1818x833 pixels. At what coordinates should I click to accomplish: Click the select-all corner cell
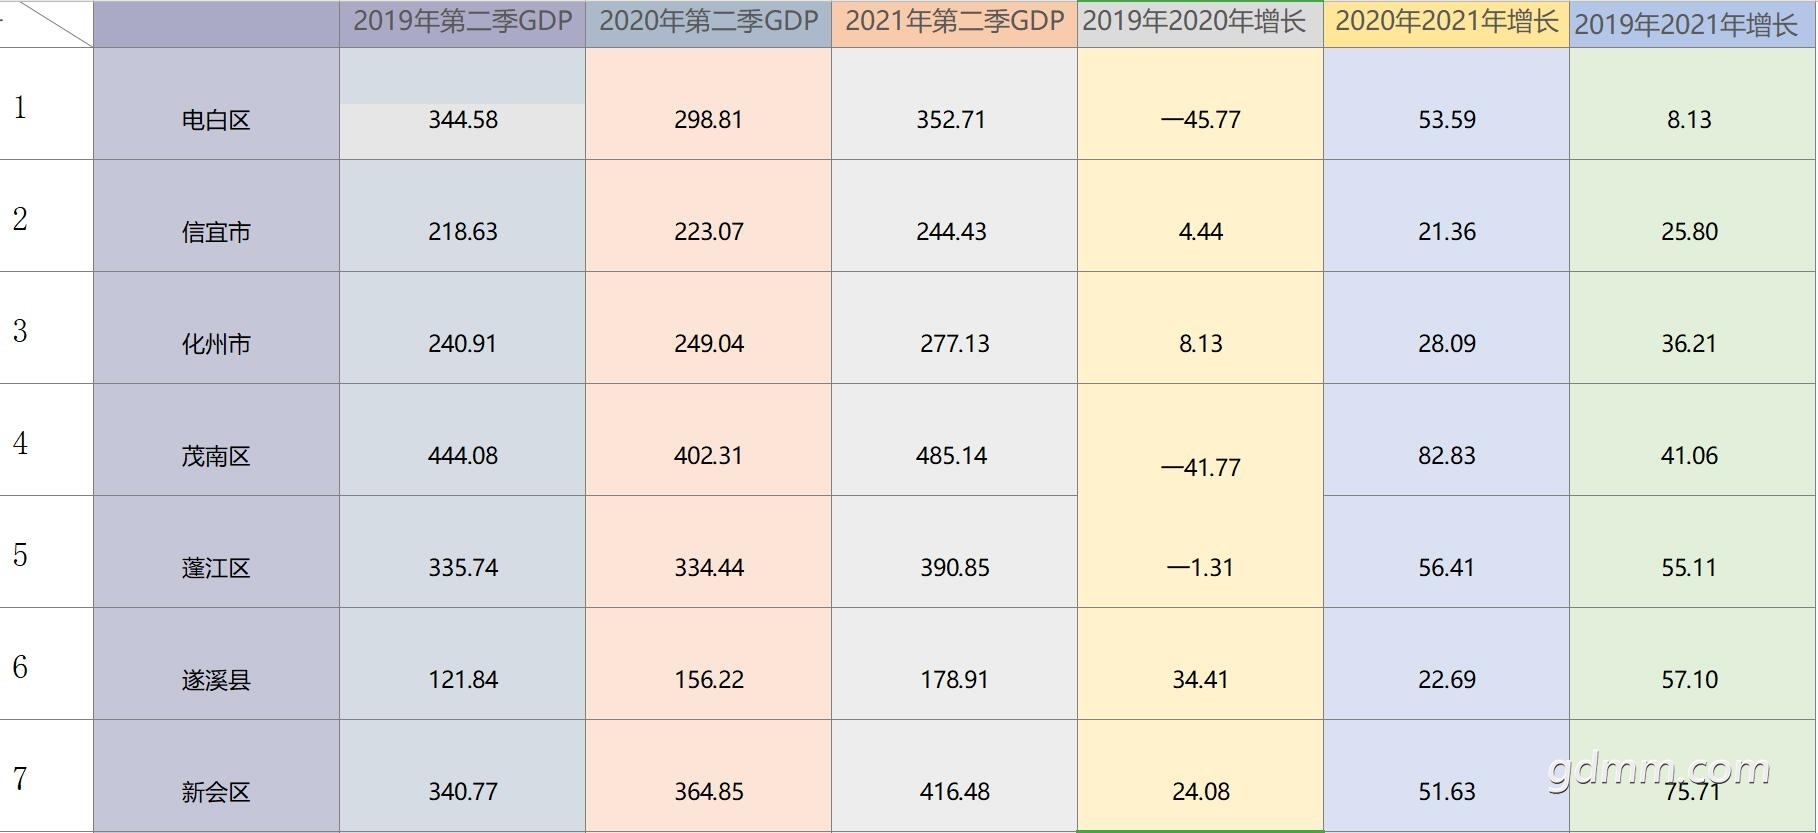[x=46, y=24]
